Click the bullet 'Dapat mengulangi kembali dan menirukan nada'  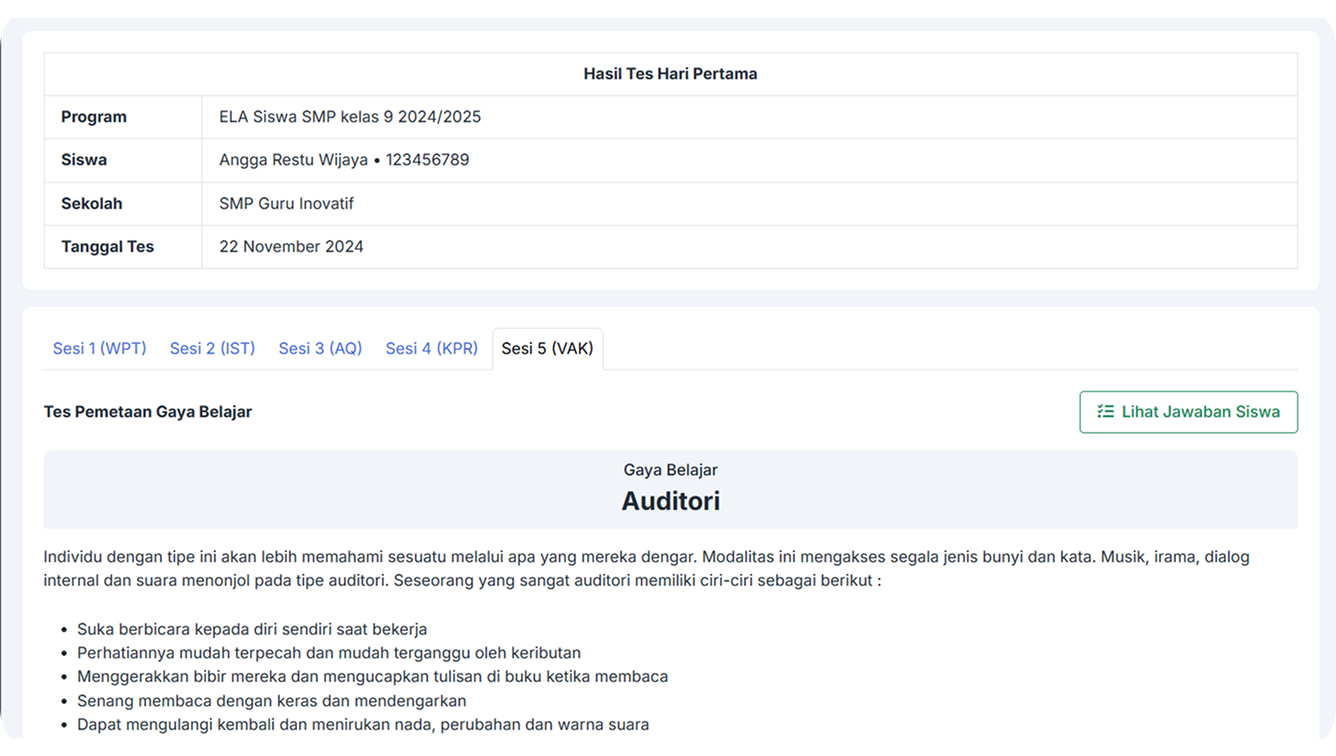click(x=363, y=725)
